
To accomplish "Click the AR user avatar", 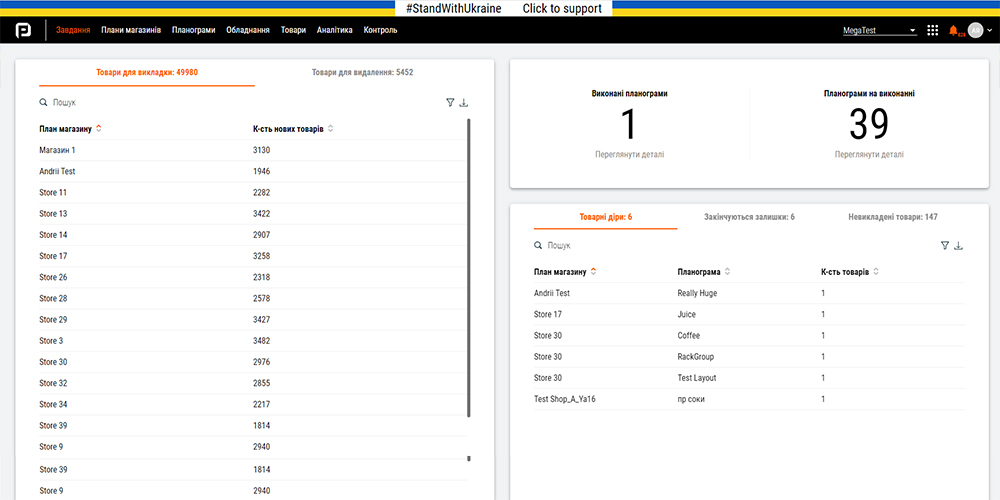I will click(x=975, y=30).
